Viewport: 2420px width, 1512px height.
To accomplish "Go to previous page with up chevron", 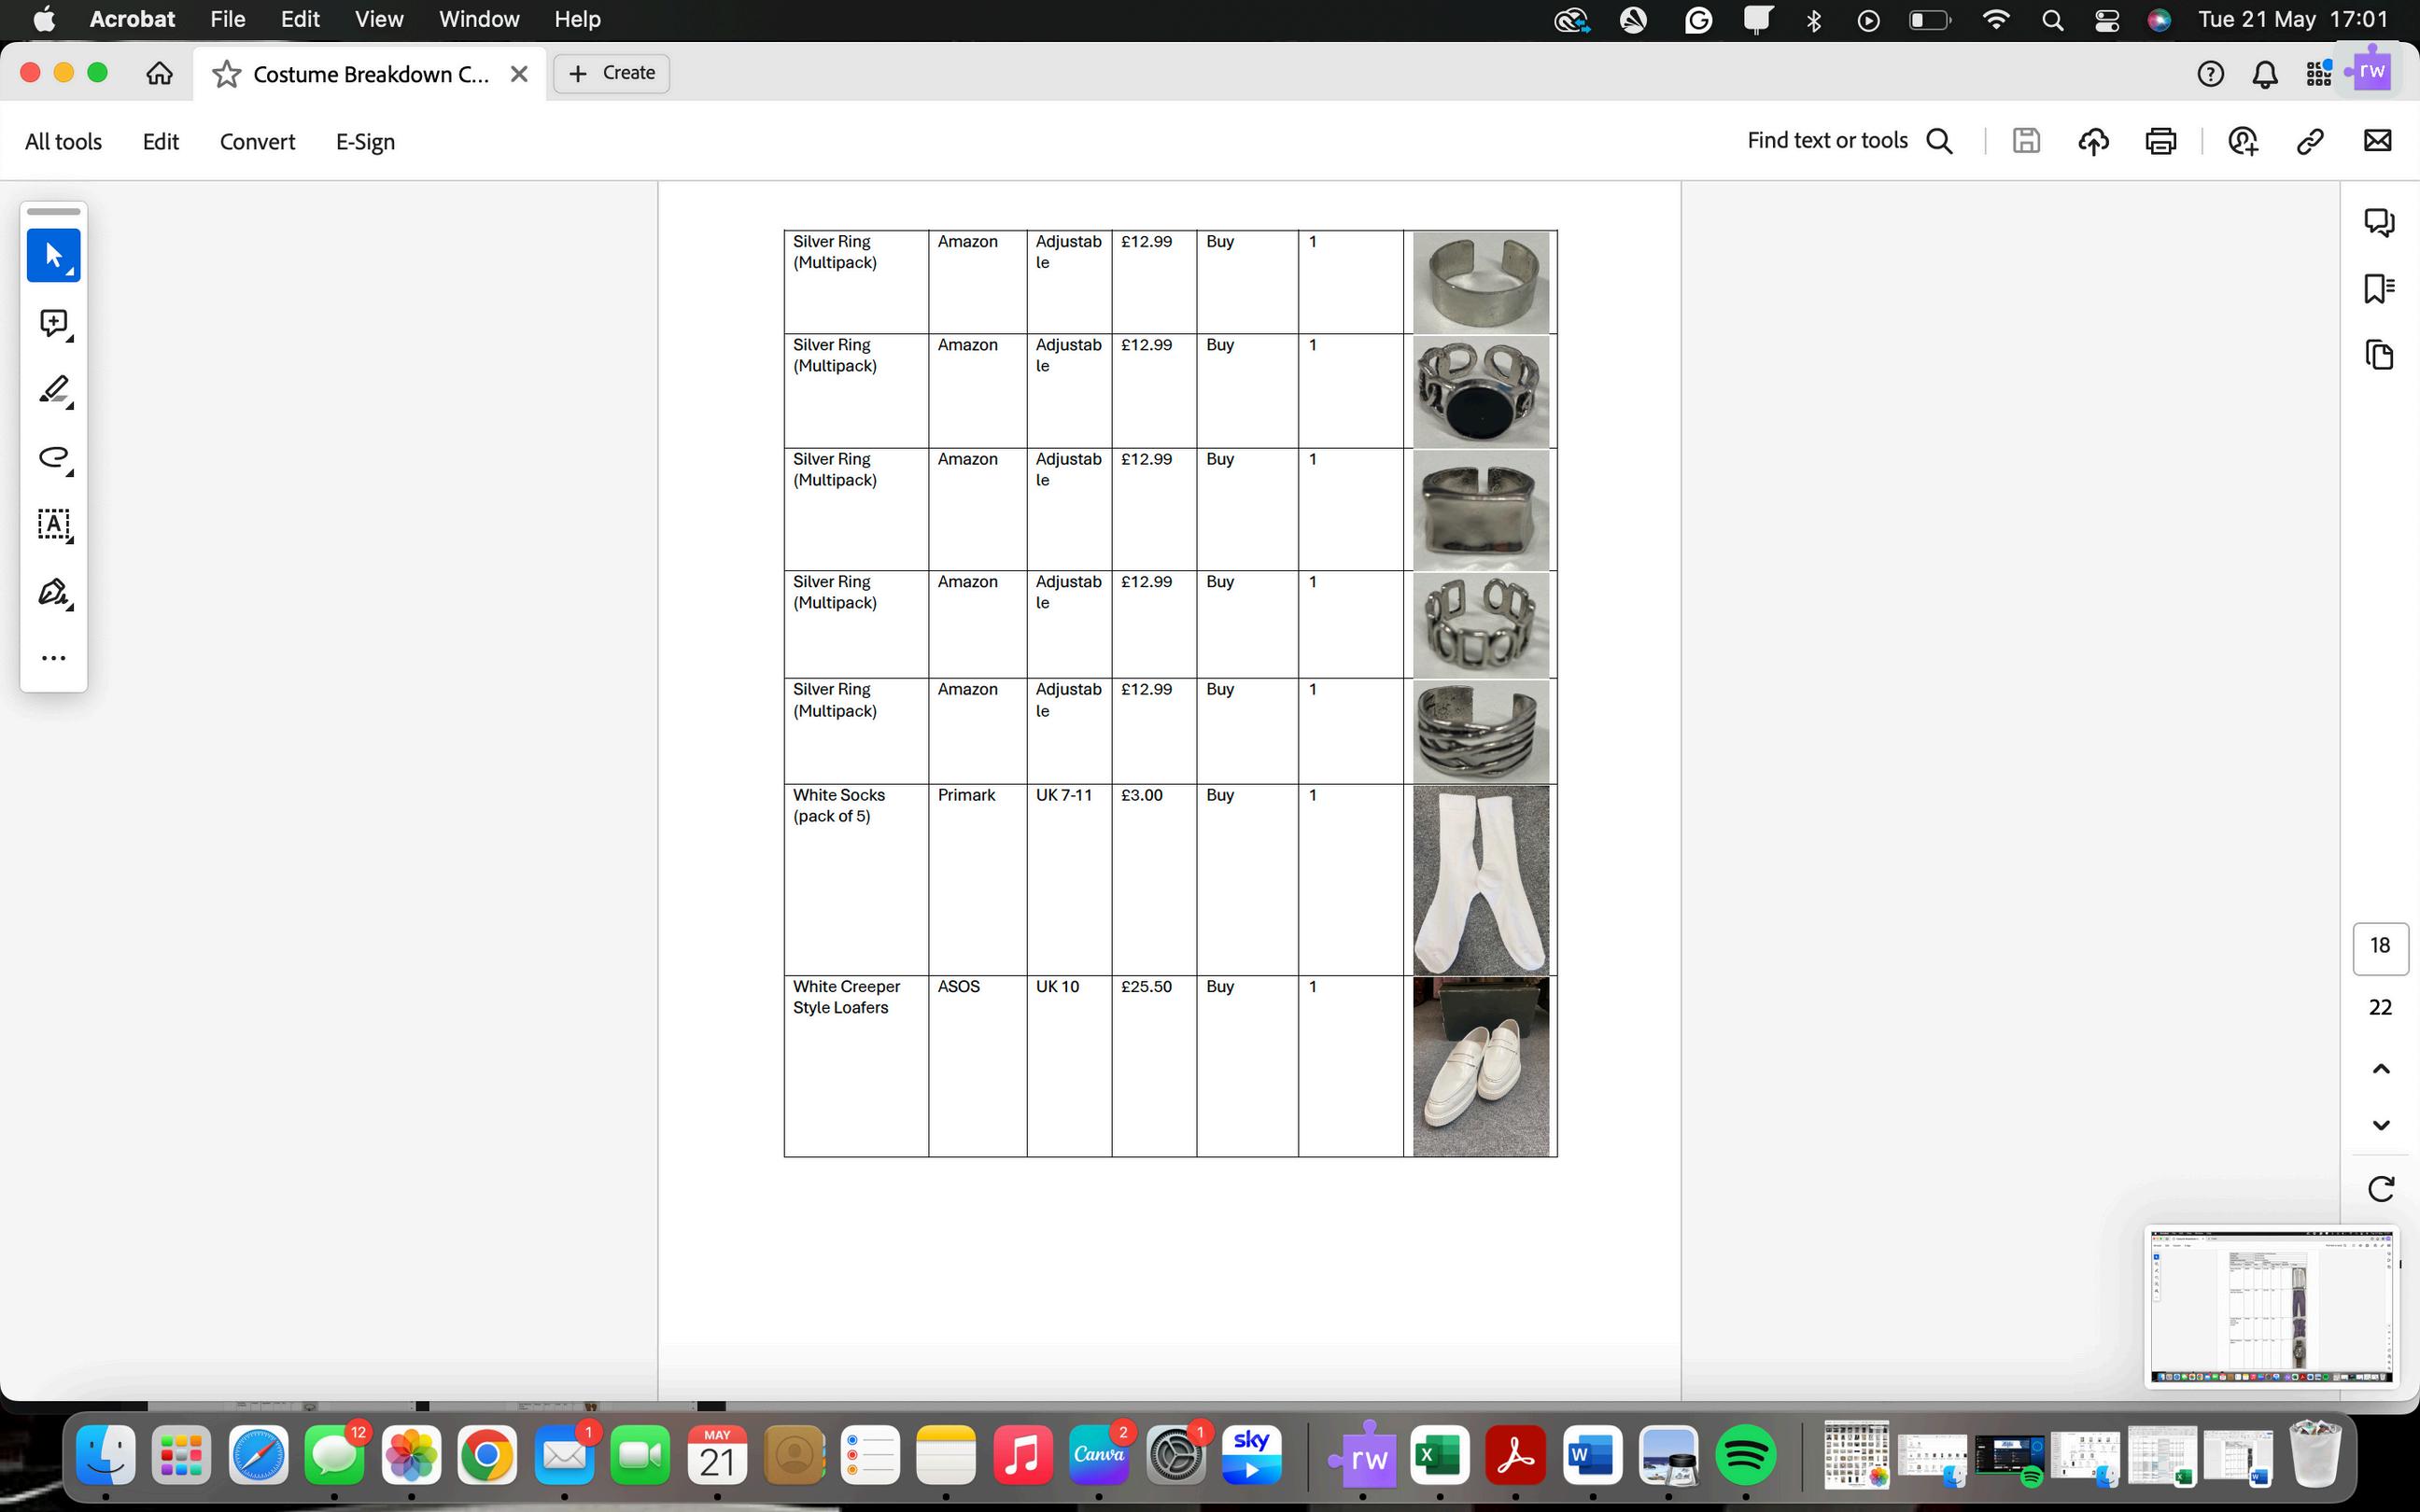I will tap(2381, 1069).
